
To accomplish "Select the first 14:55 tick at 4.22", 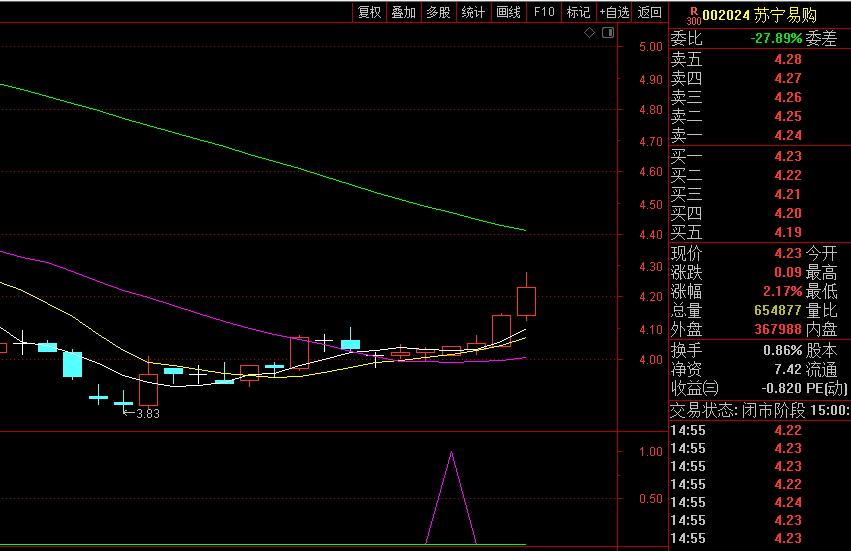I will (x=788, y=430).
